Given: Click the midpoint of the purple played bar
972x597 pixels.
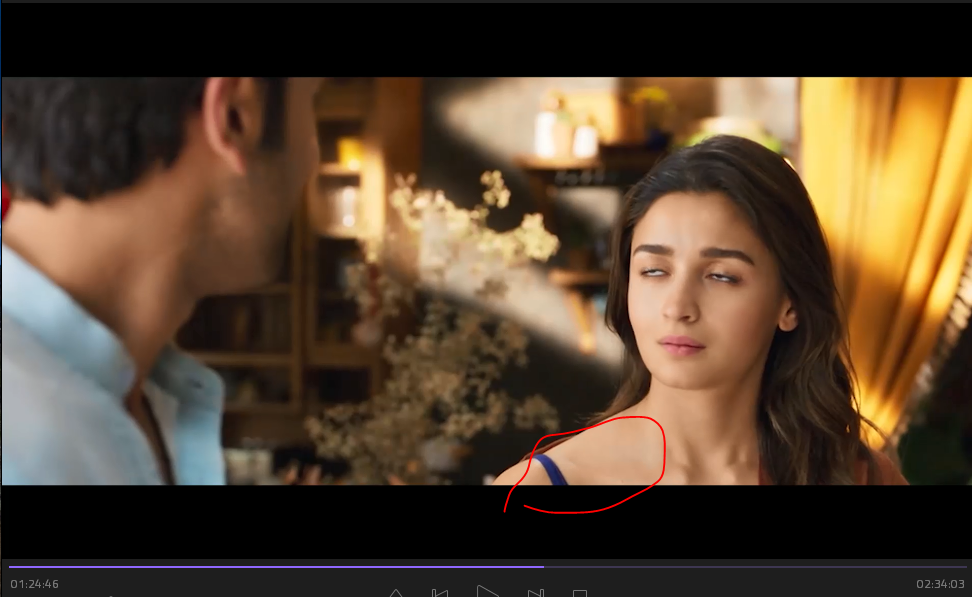Looking at the screenshot, I should pyautogui.click(x=276, y=567).
